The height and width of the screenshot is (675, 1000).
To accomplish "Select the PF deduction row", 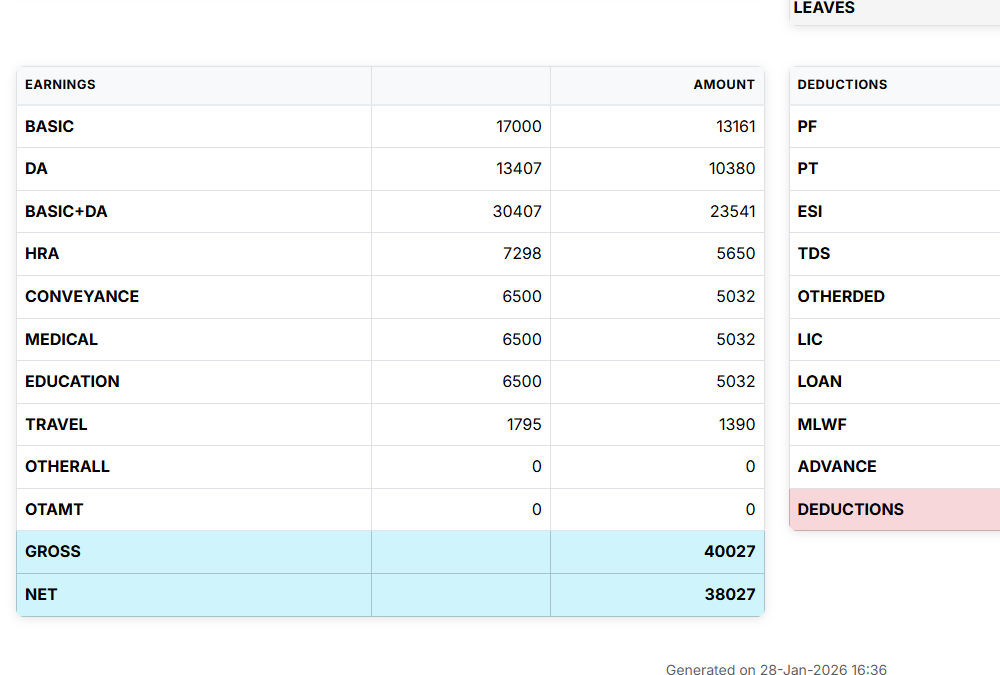I will [x=808, y=127].
